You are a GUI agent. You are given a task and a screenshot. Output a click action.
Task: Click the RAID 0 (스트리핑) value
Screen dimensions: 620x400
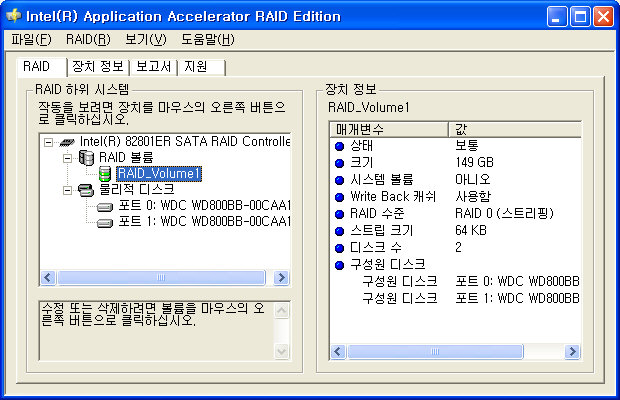(x=504, y=214)
